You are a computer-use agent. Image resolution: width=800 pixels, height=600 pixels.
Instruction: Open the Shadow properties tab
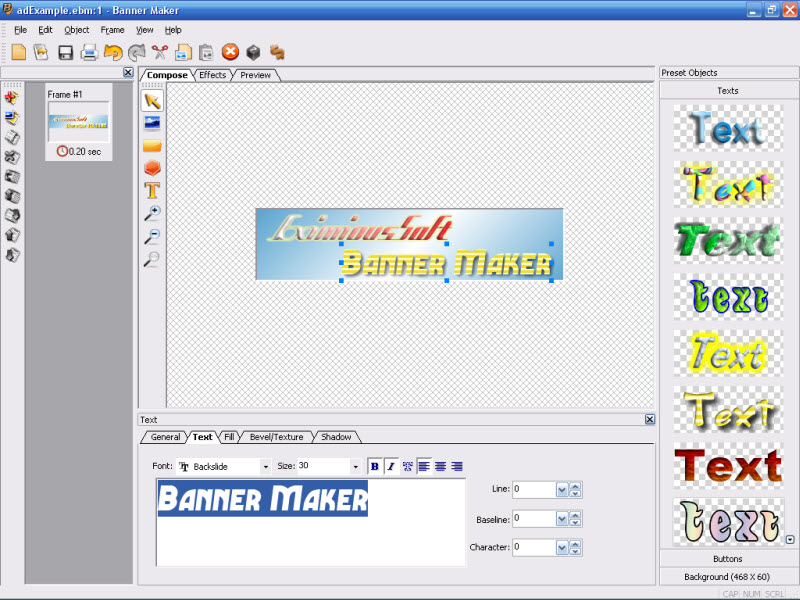336,437
